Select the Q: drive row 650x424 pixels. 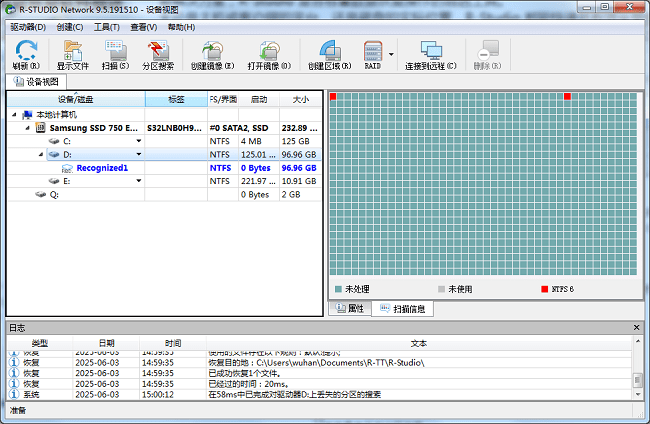tap(164, 194)
